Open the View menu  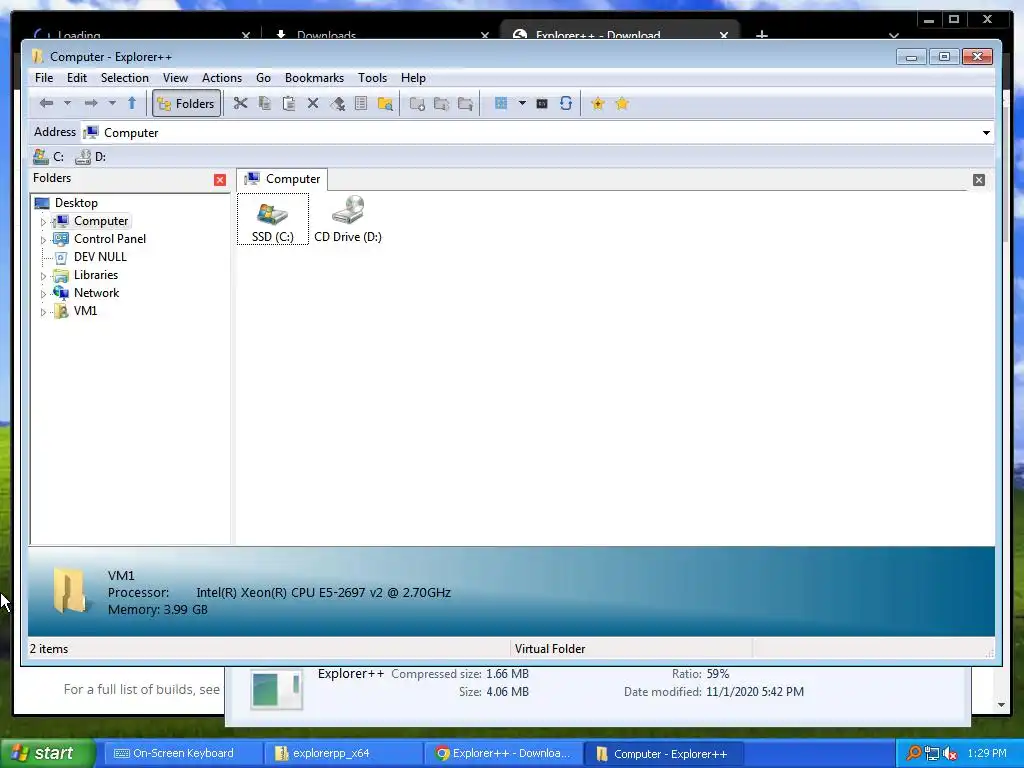(175, 78)
